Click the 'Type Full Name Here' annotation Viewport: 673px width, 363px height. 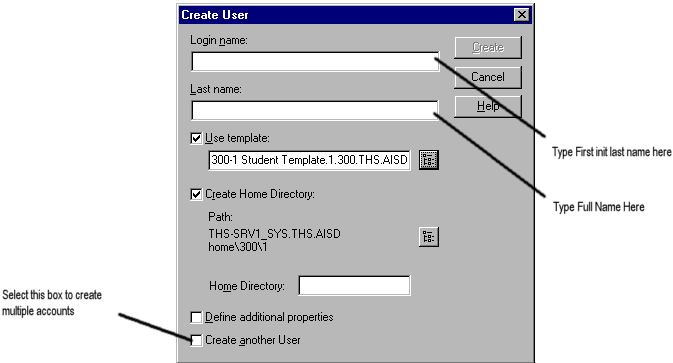599,207
